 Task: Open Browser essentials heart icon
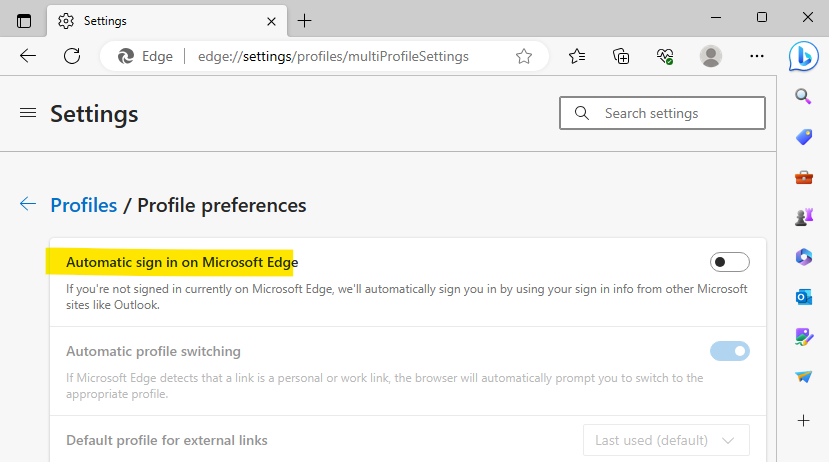[665, 56]
